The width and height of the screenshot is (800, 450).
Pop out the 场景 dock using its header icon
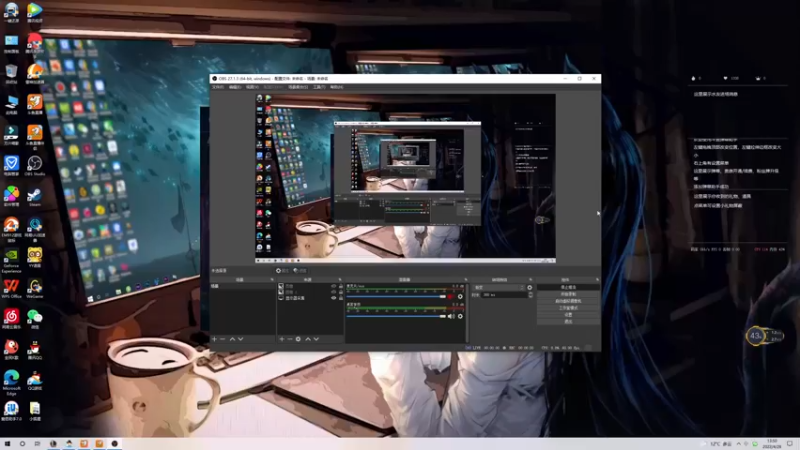click(272, 280)
